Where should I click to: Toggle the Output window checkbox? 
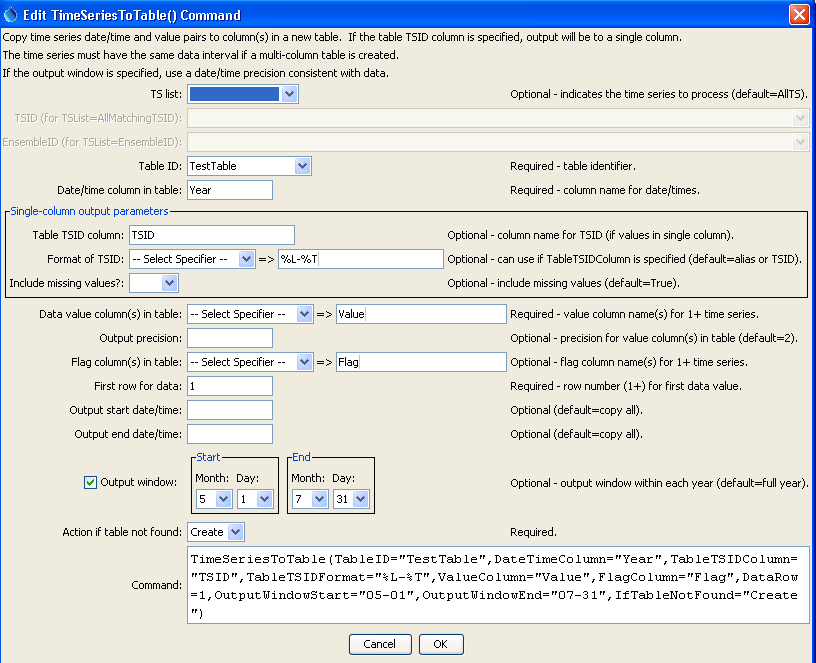[x=91, y=482]
